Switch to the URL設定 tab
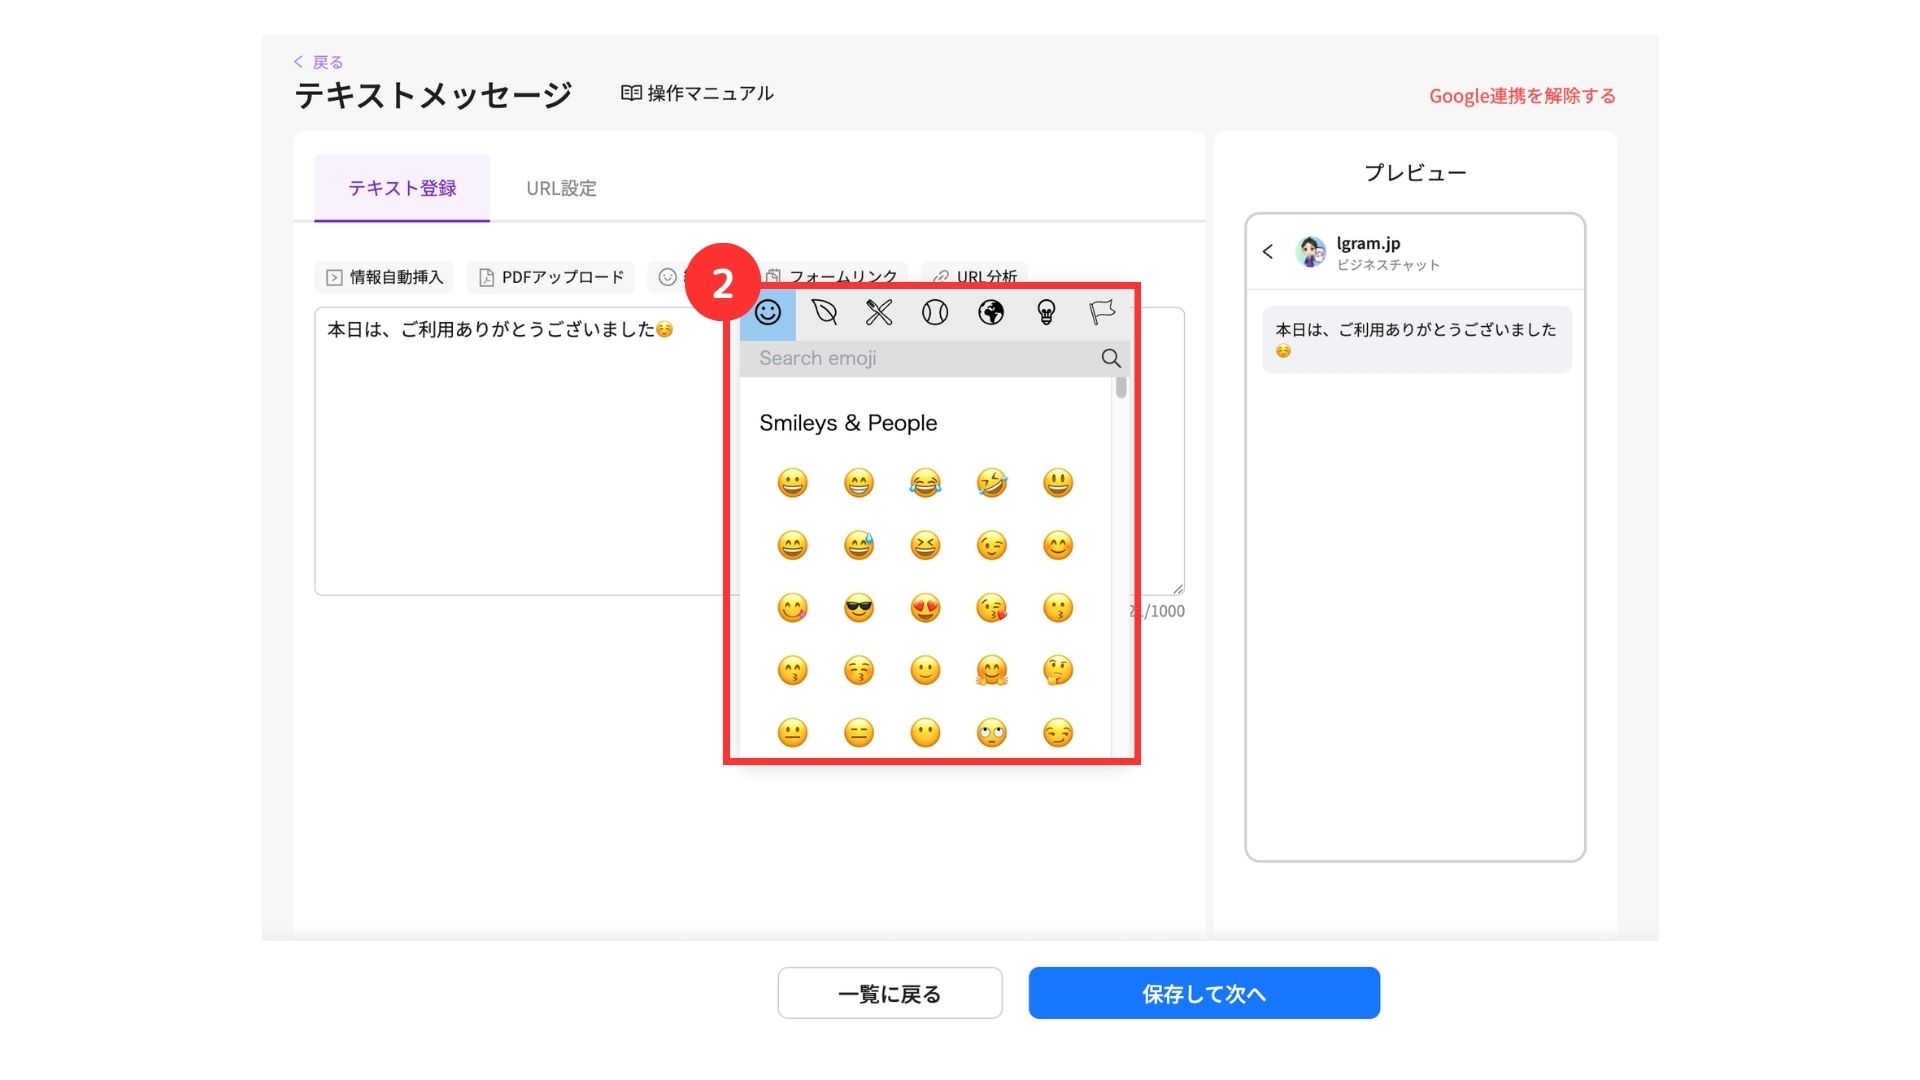 561,188
